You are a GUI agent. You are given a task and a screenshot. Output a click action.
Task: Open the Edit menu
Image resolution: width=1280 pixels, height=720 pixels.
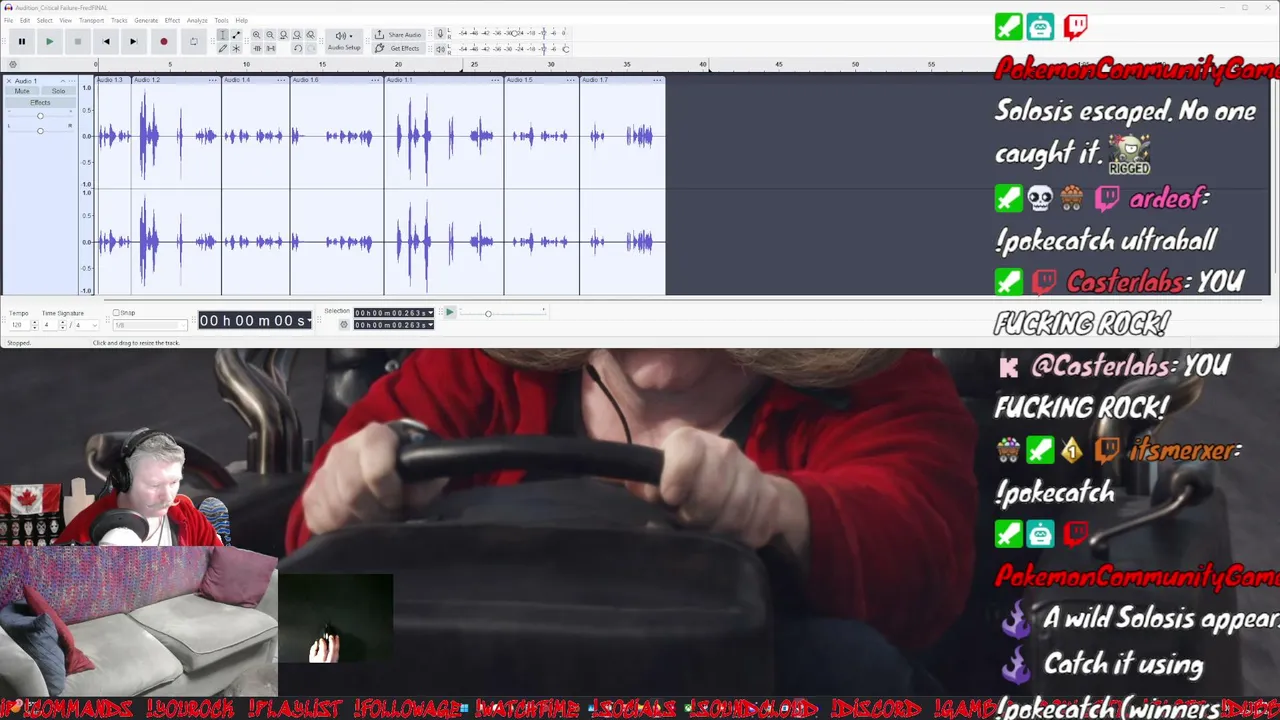click(25, 20)
